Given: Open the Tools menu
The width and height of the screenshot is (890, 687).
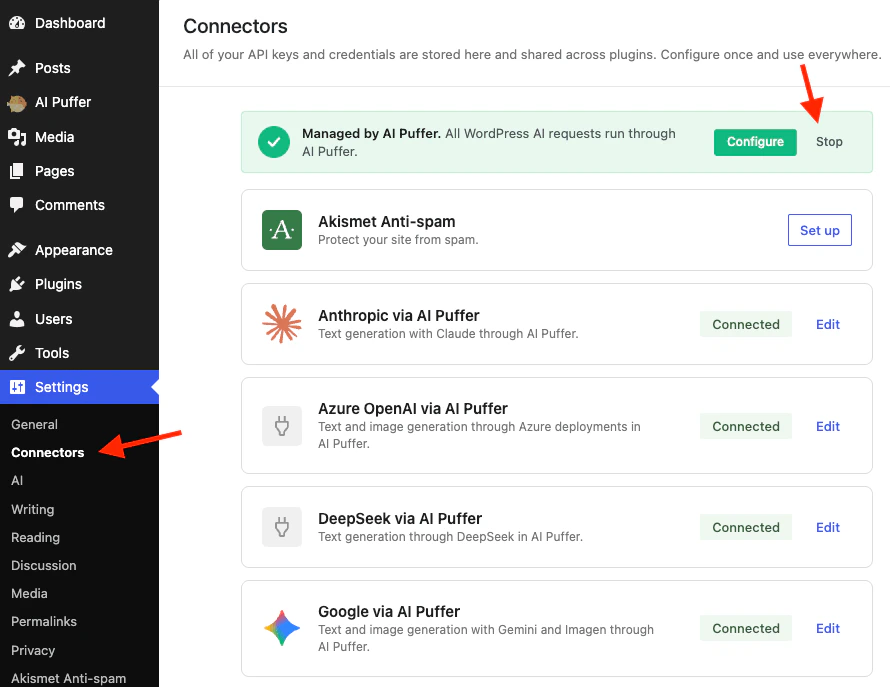Looking at the screenshot, I should click(52, 353).
